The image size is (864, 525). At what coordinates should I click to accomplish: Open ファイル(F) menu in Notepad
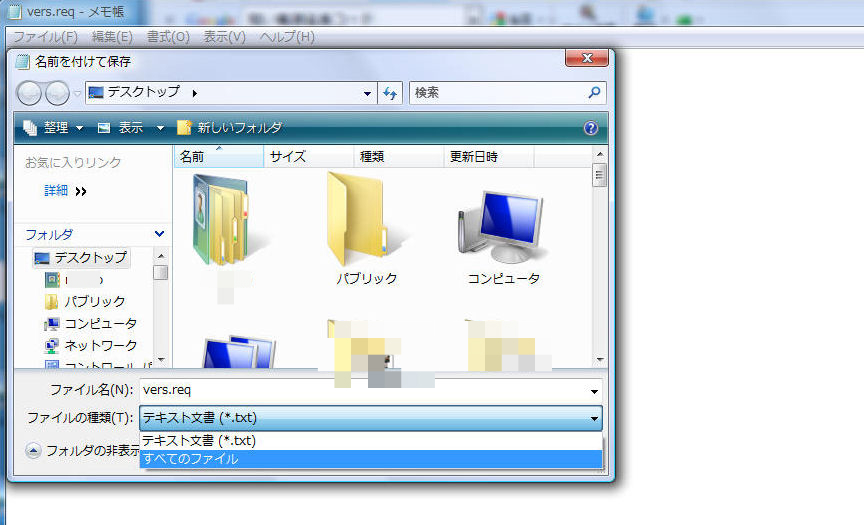coord(45,37)
